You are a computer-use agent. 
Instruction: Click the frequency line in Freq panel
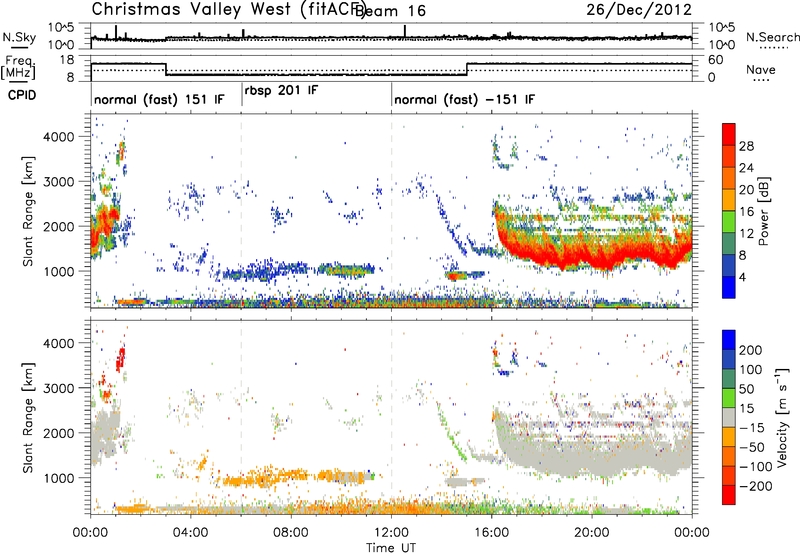316,74
